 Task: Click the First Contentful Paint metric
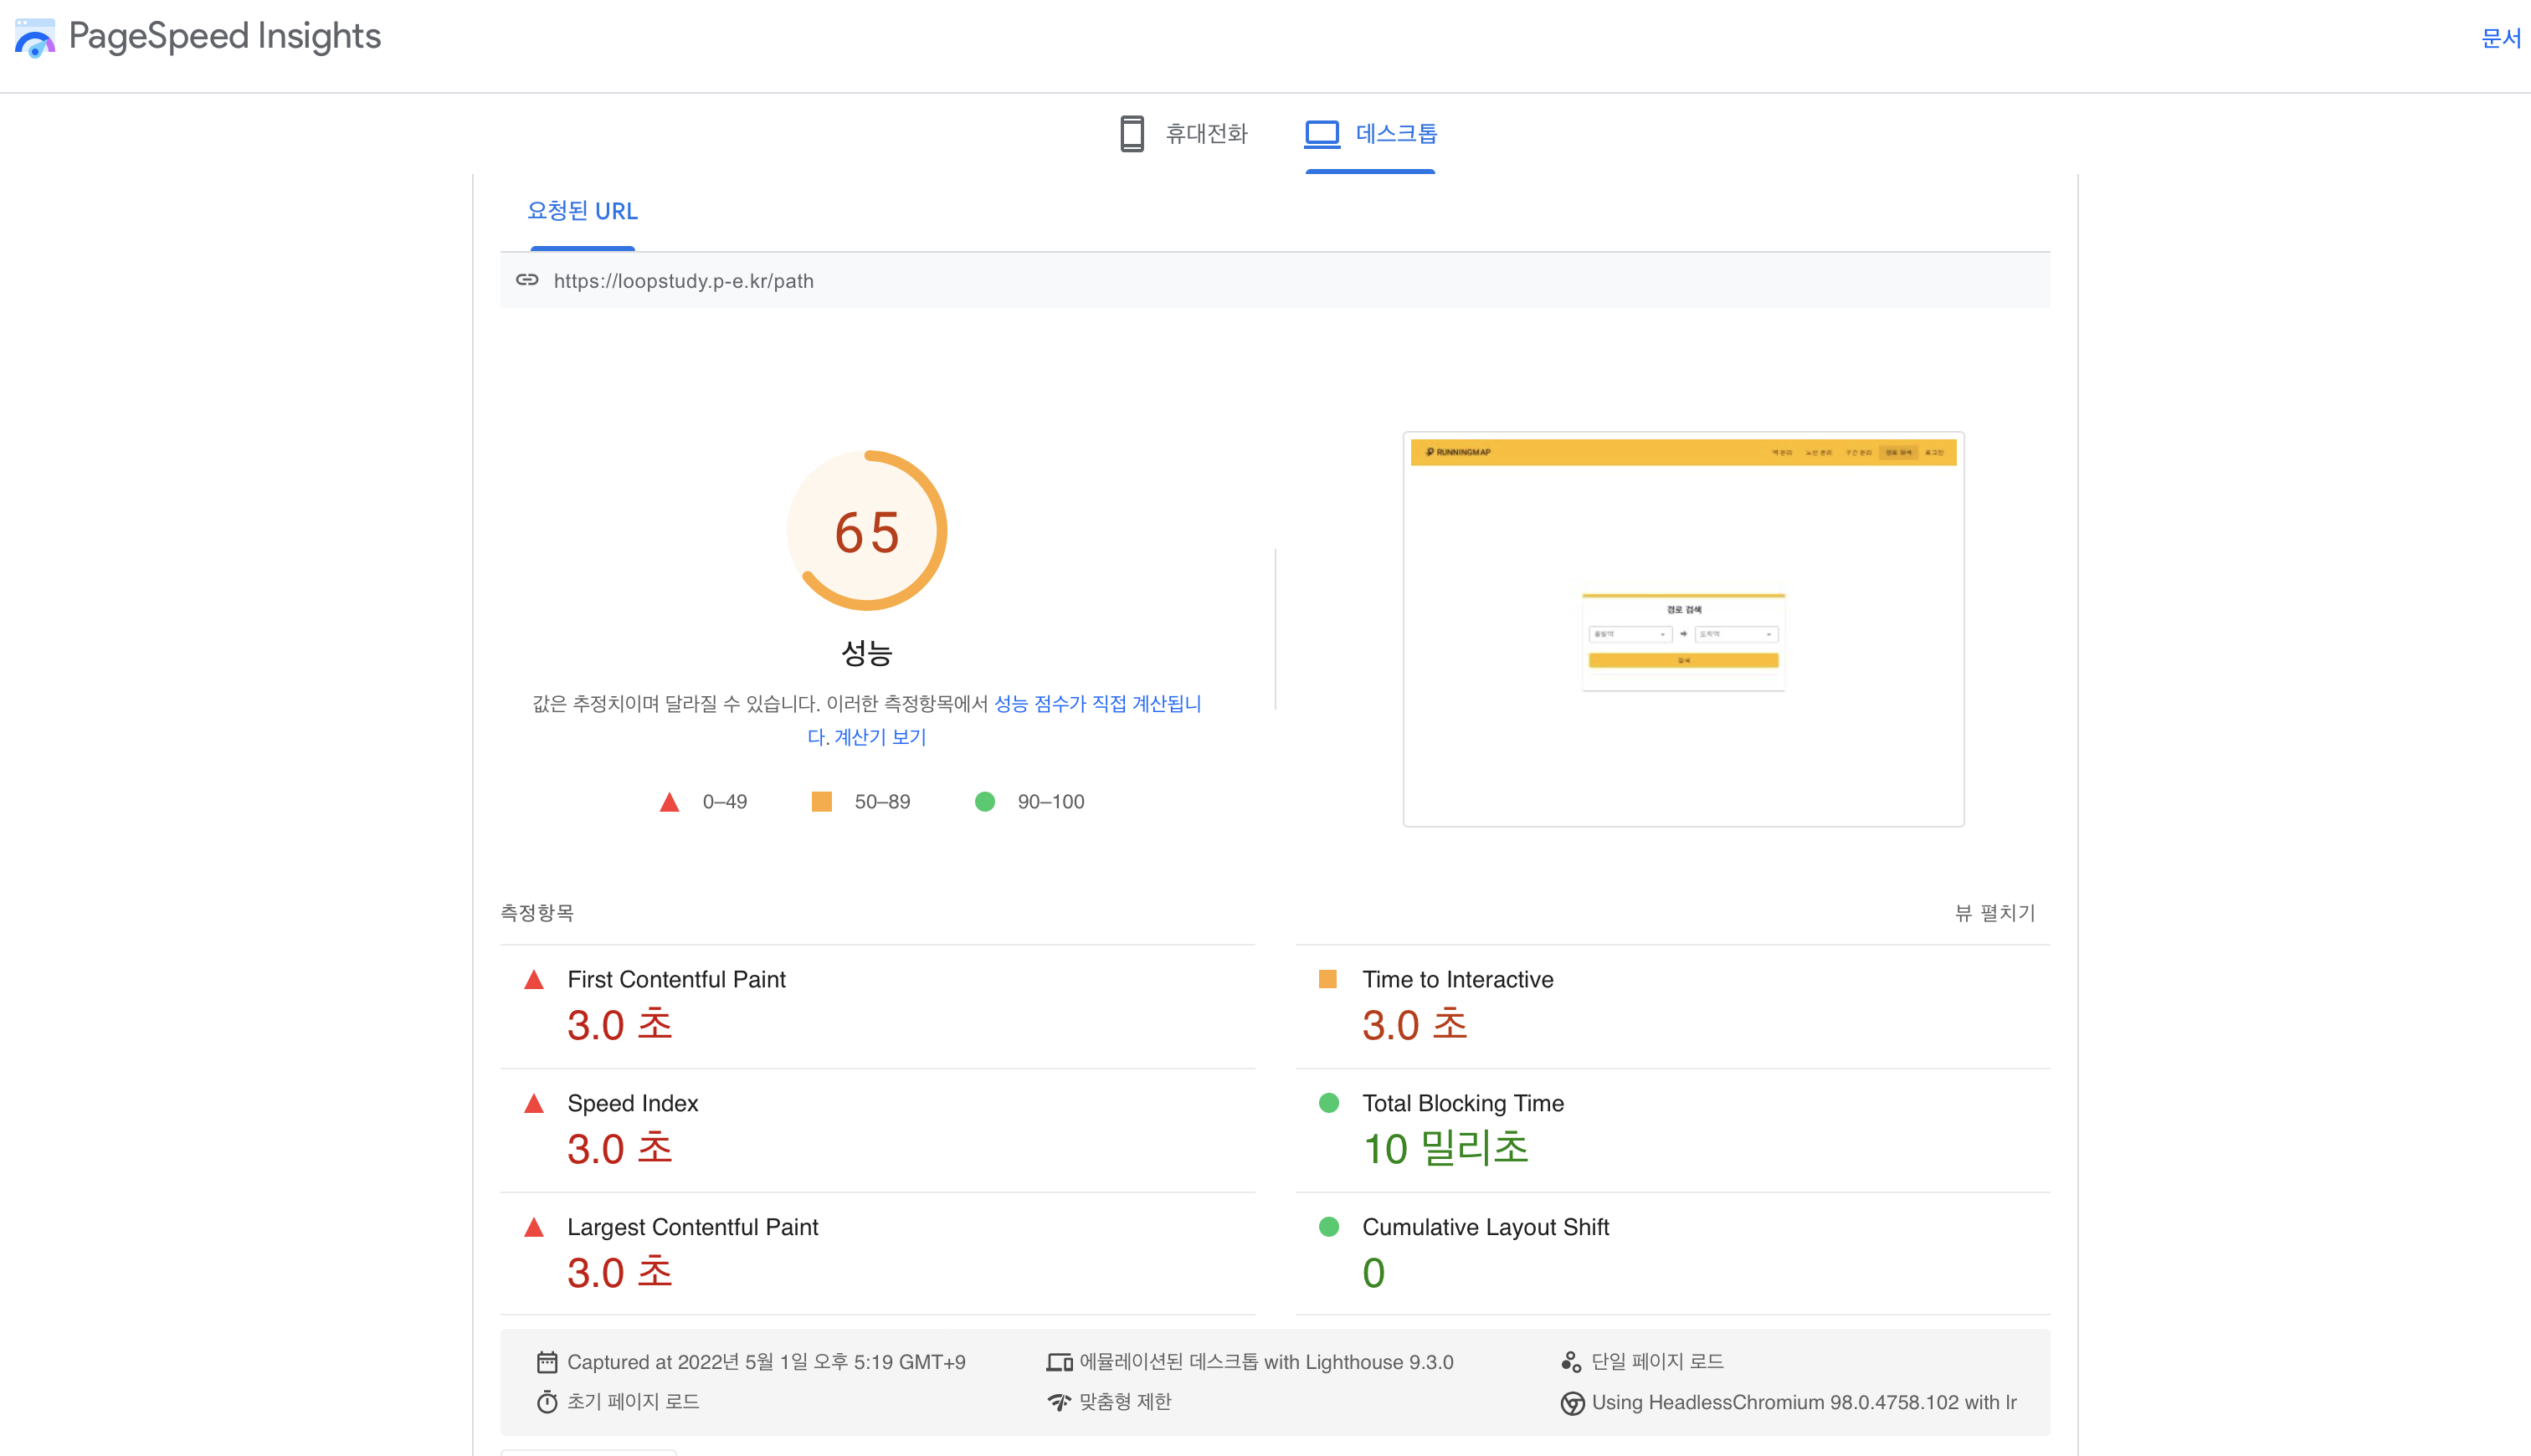click(676, 979)
